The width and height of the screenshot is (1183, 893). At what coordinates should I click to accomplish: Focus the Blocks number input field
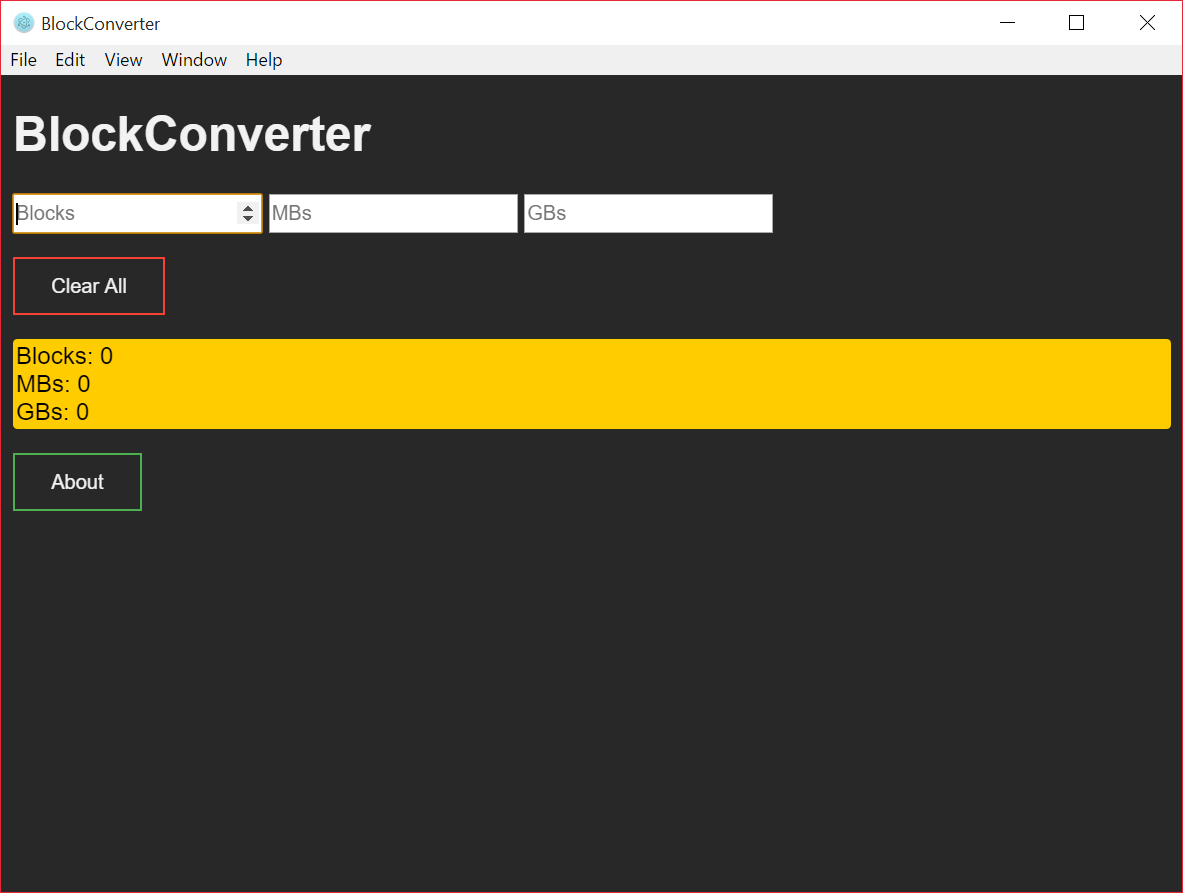pyautogui.click(x=137, y=213)
